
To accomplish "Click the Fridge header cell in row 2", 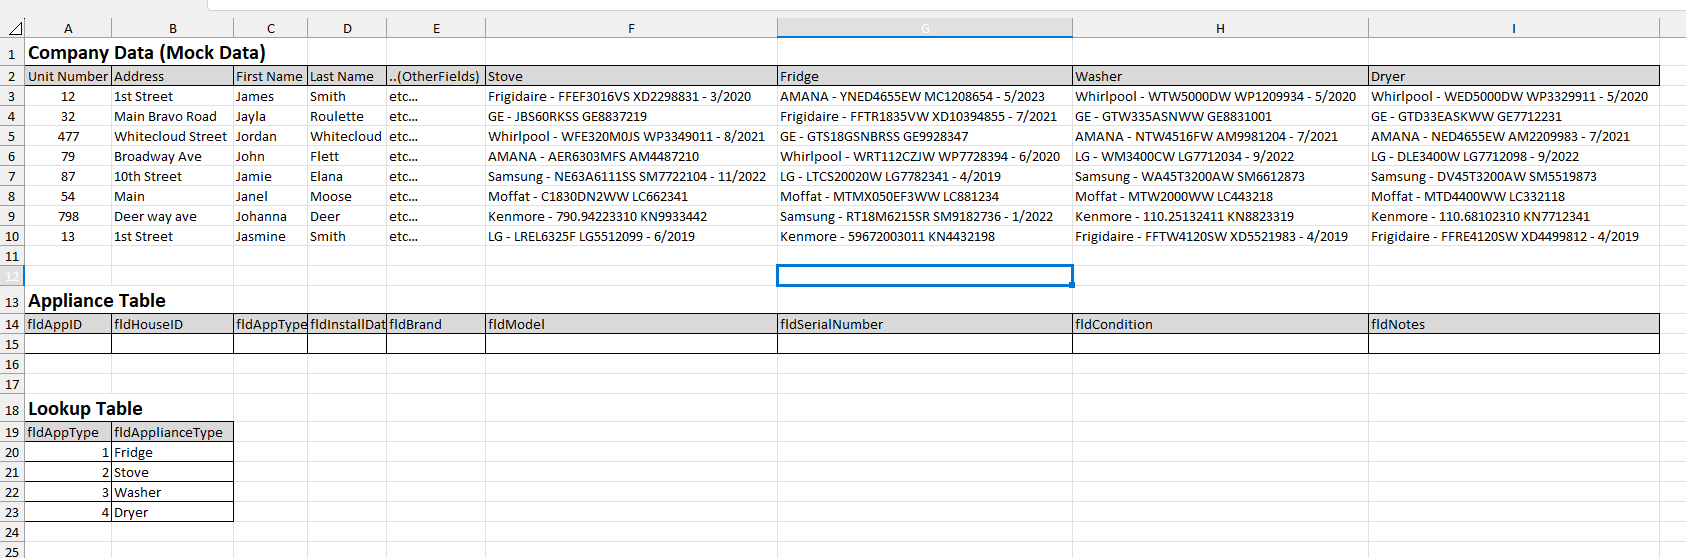I will [925, 76].
